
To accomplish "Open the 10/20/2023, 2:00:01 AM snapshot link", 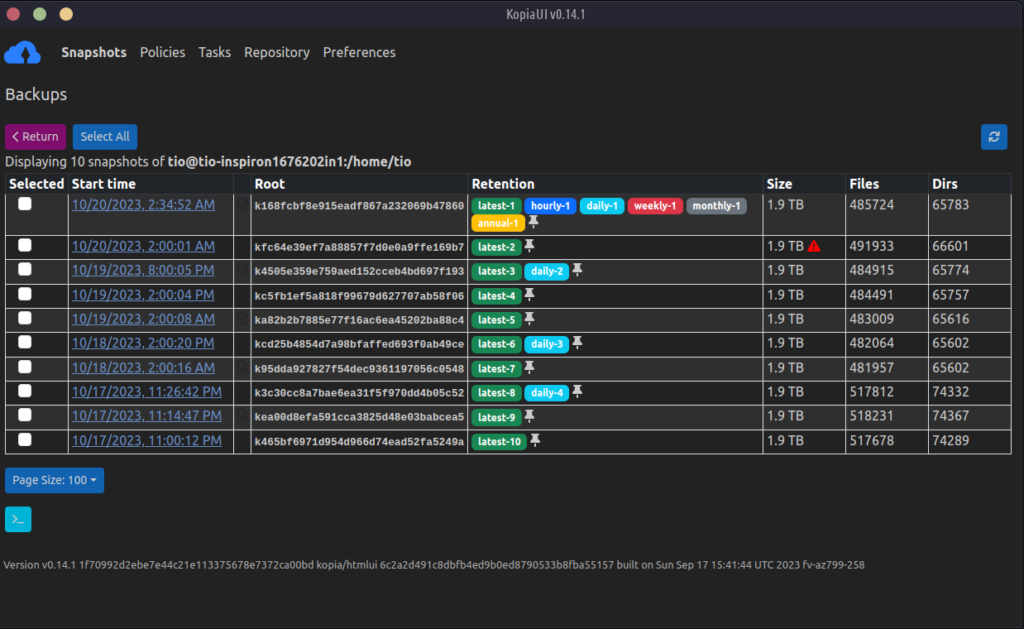I will click(x=143, y=246).
